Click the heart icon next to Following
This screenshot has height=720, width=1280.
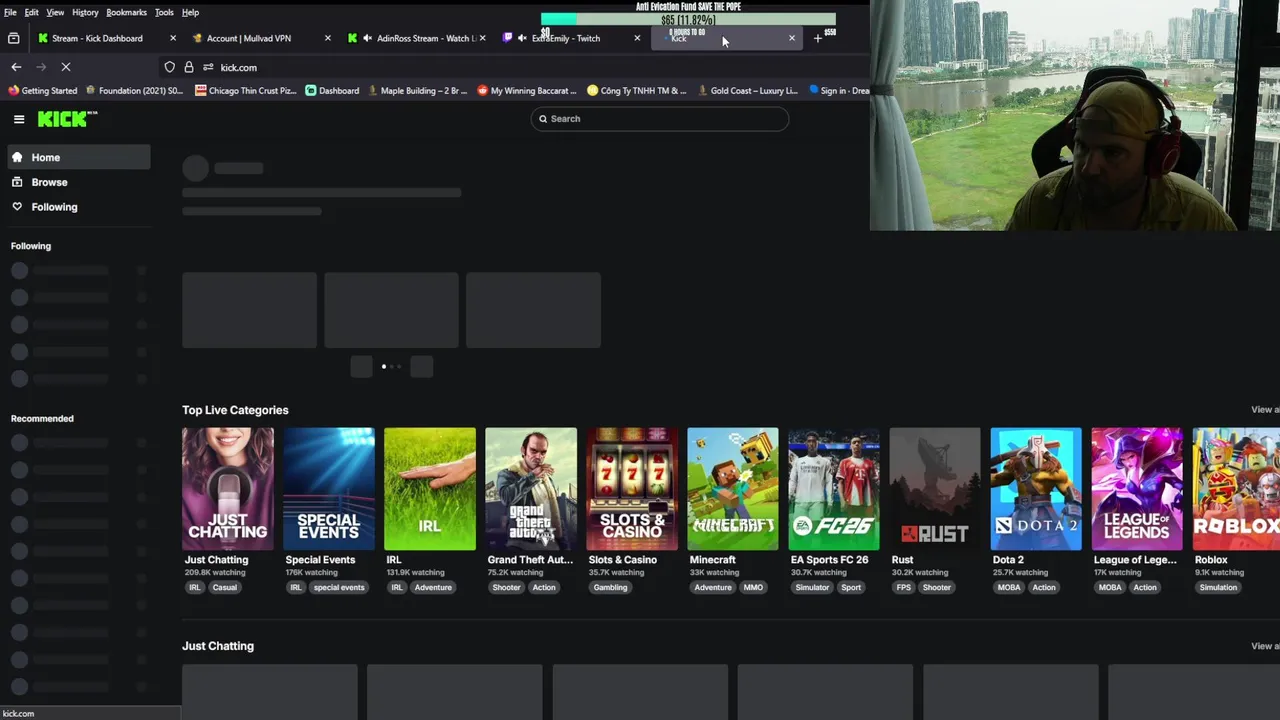[x=17, y=207]
